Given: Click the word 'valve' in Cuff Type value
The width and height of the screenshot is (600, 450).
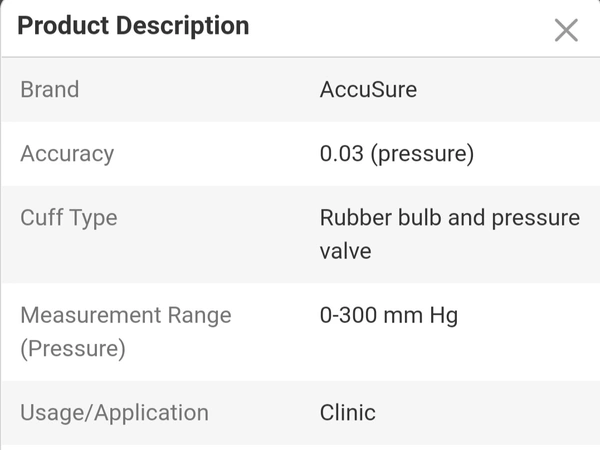Looking at the screenshot, I should (345, 250).
